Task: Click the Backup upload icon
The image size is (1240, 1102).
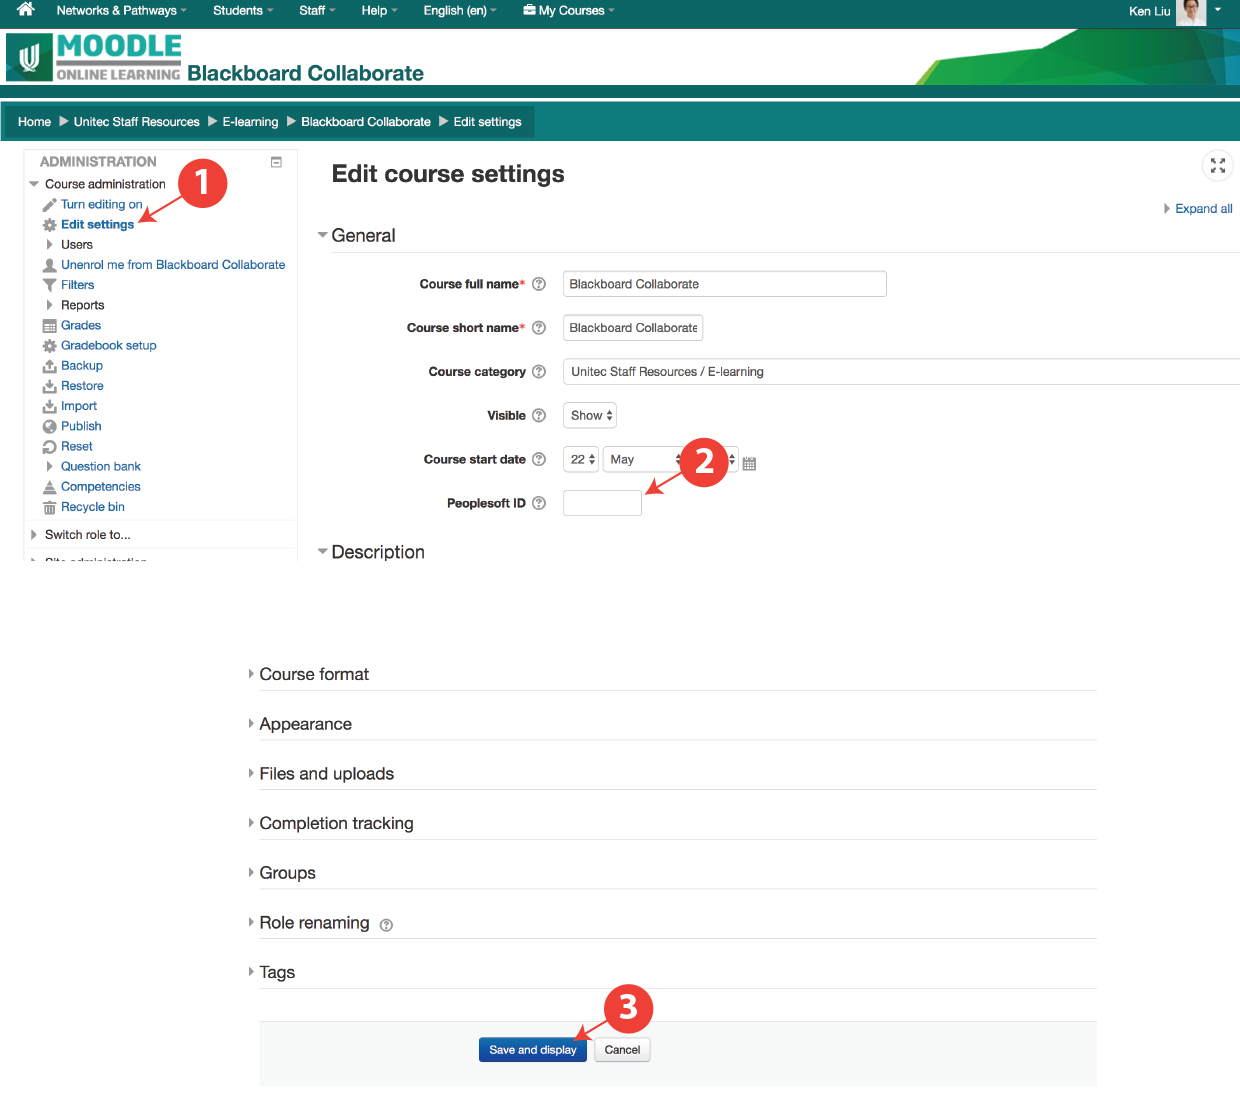Action: tap(49, 366)
